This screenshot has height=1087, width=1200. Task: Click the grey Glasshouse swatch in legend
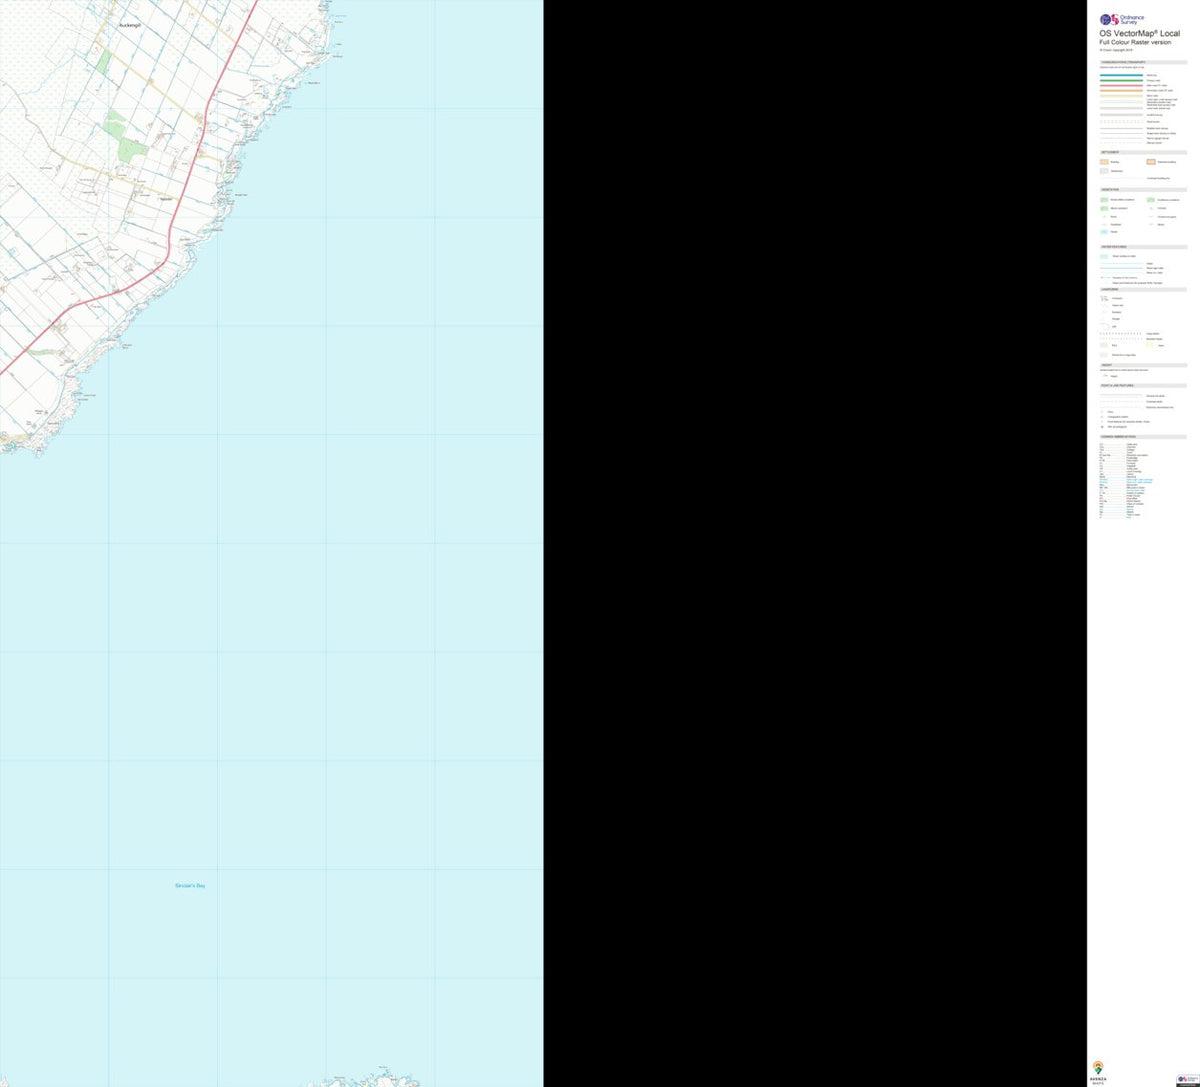pyautogui.click(x=1104, y=171)
